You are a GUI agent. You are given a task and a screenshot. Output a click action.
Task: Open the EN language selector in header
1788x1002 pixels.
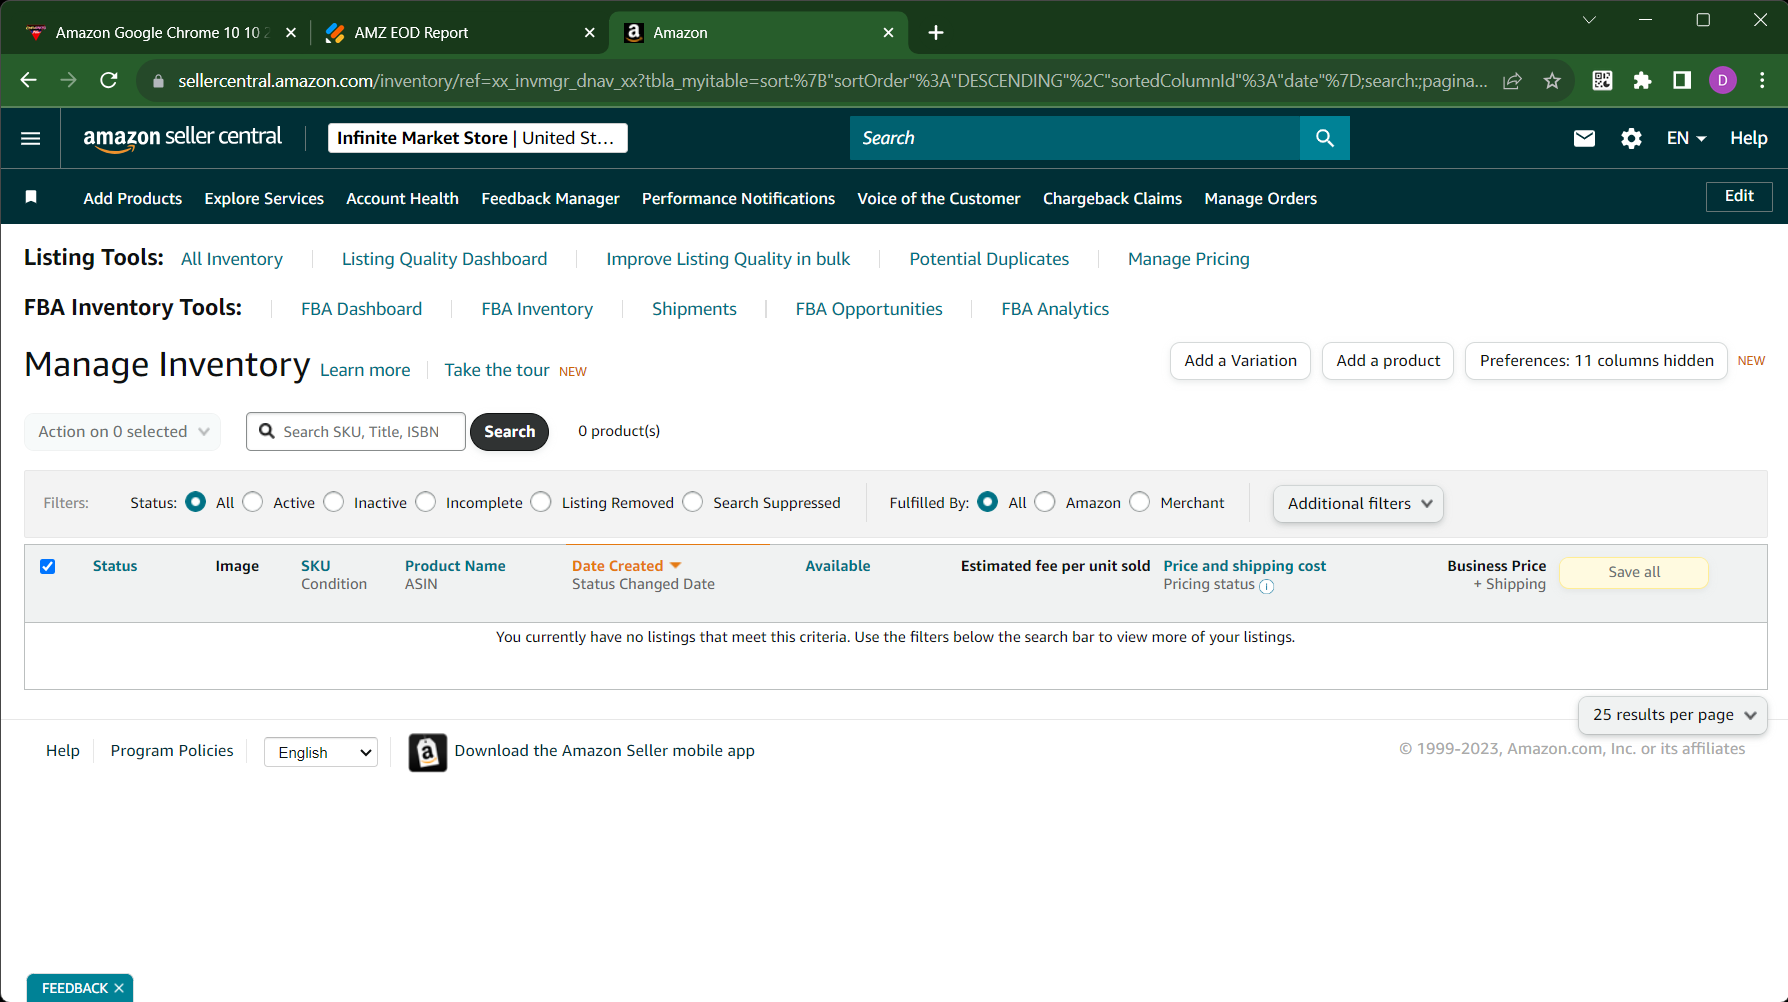pyautogui.click(x=1686, y=138)
